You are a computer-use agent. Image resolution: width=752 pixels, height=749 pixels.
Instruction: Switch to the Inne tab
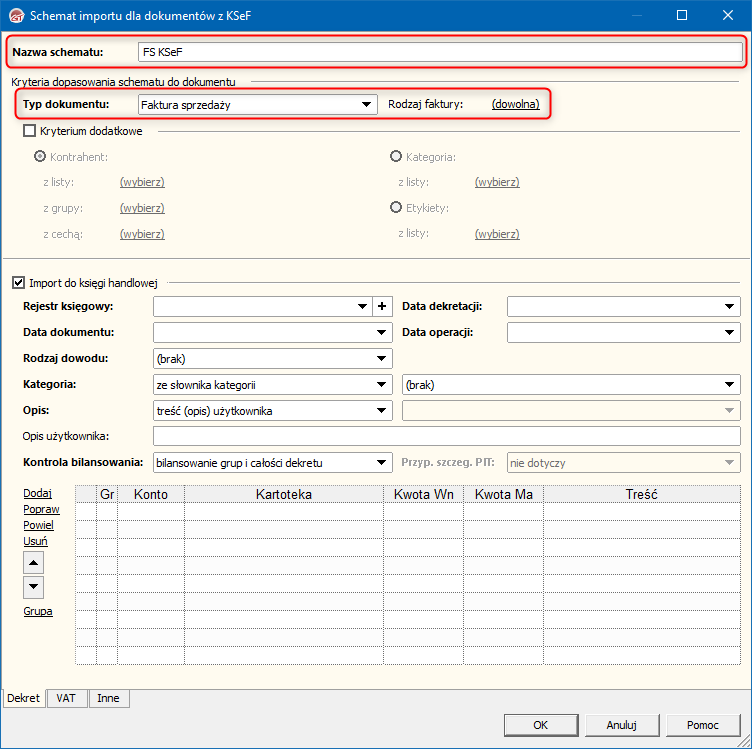click(108, 699)
